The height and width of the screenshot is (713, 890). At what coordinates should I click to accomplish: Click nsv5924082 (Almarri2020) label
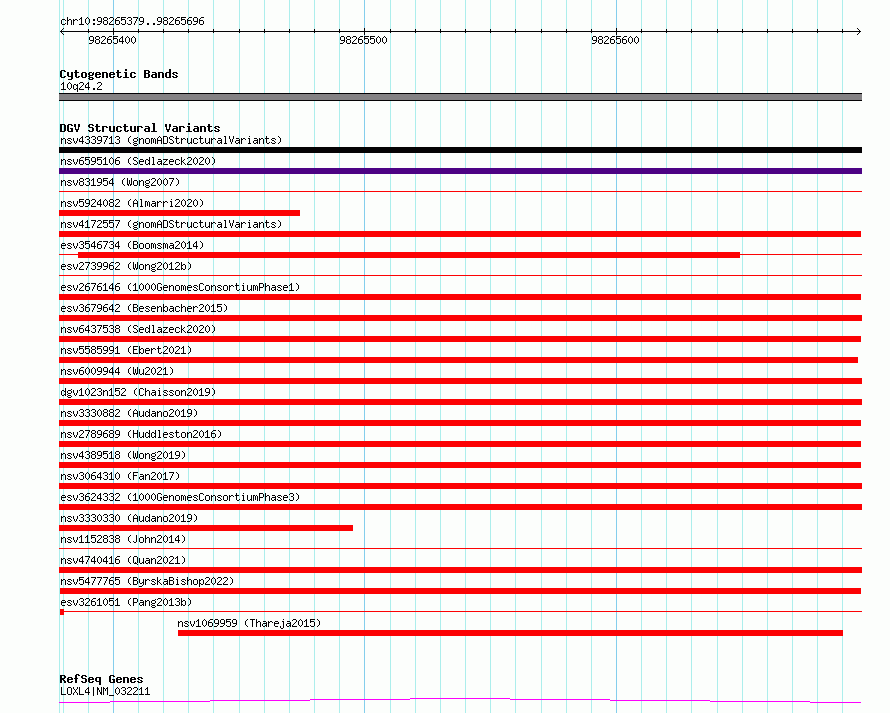(132, 203)
